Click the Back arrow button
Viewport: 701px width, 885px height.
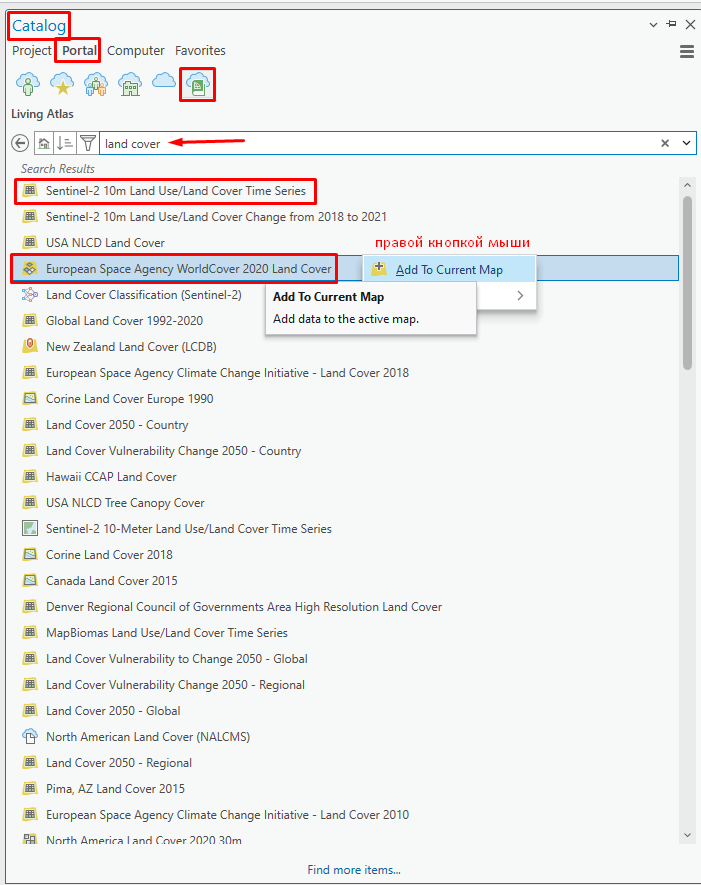tap(20, 143)
